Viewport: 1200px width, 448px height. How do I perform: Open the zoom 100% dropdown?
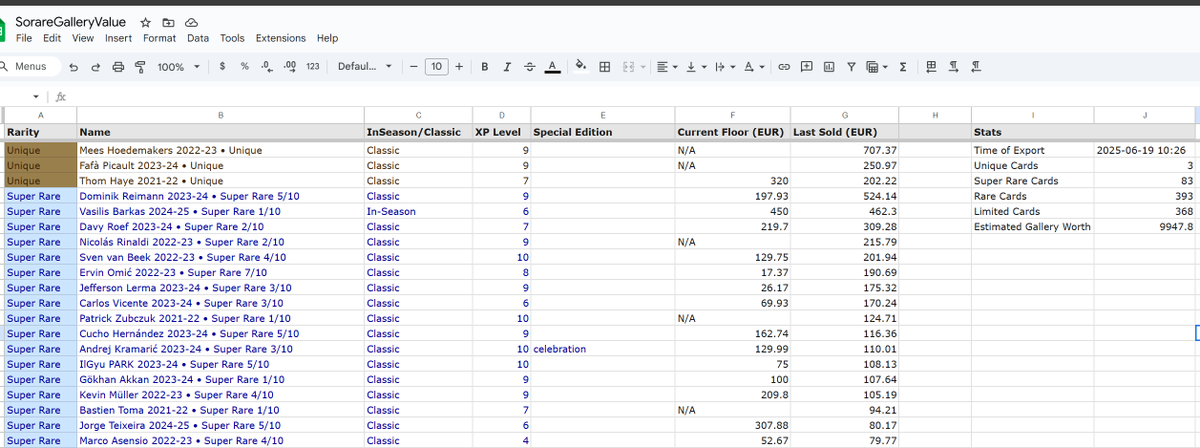178,67
